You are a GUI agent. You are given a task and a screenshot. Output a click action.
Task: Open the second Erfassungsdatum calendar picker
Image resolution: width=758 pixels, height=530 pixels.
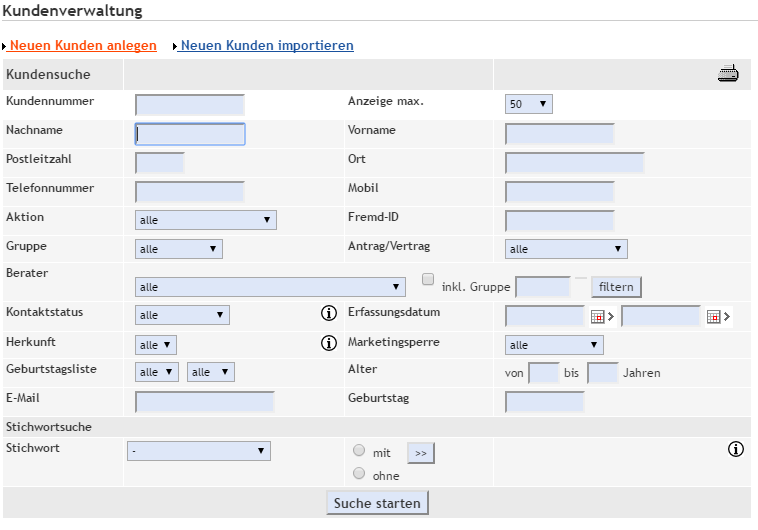point(714,317)
